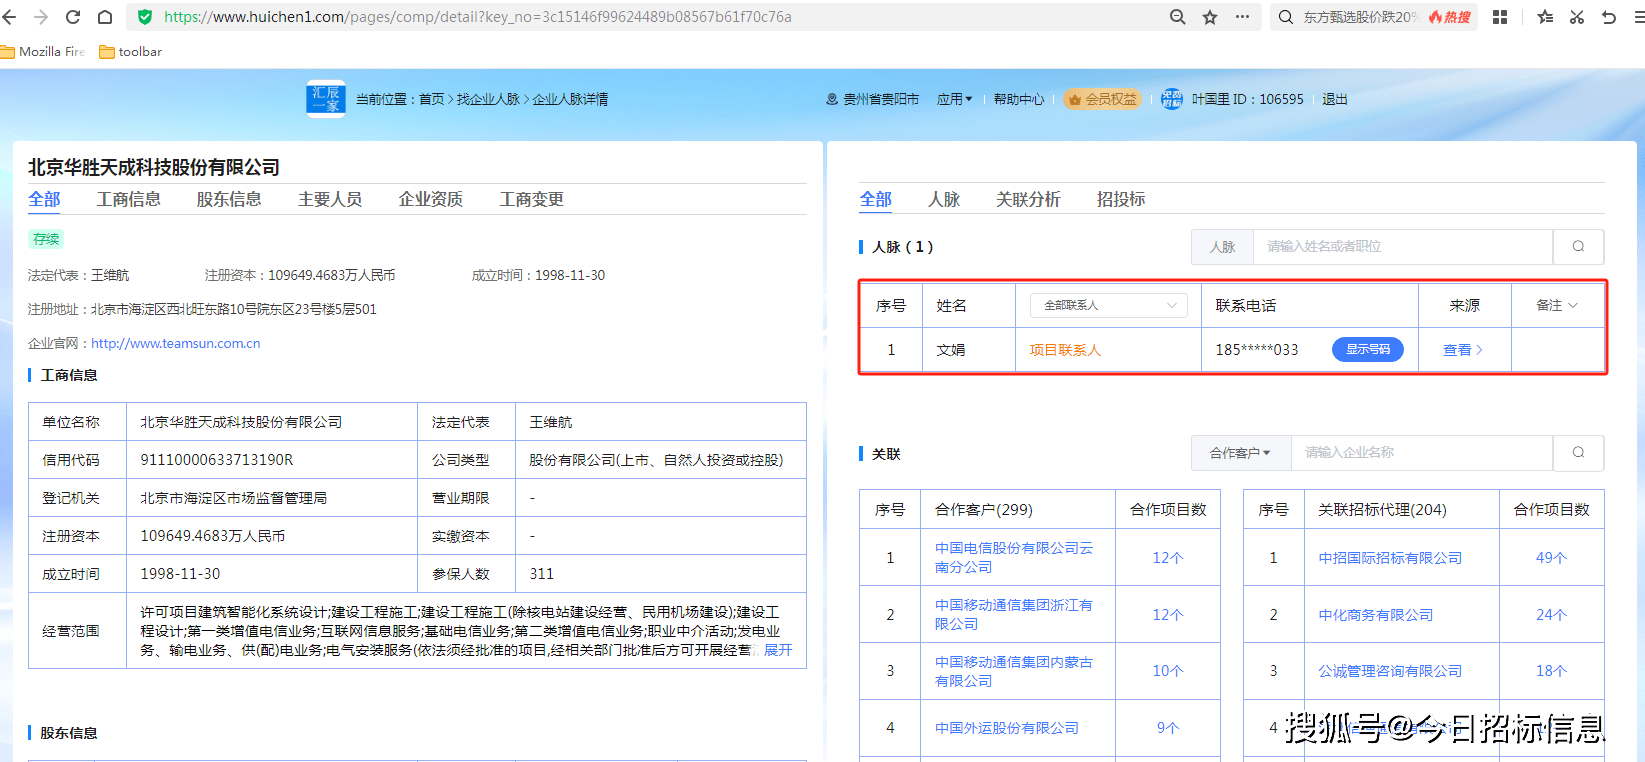Select the right panel 全部 tab
Viewport: 1645px width, 762px height.
[876, 199]
